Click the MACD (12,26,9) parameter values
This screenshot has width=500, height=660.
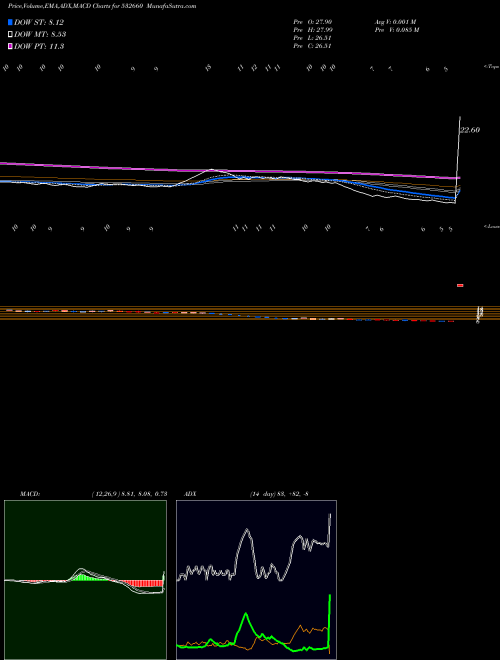click(x=129, y=494)
